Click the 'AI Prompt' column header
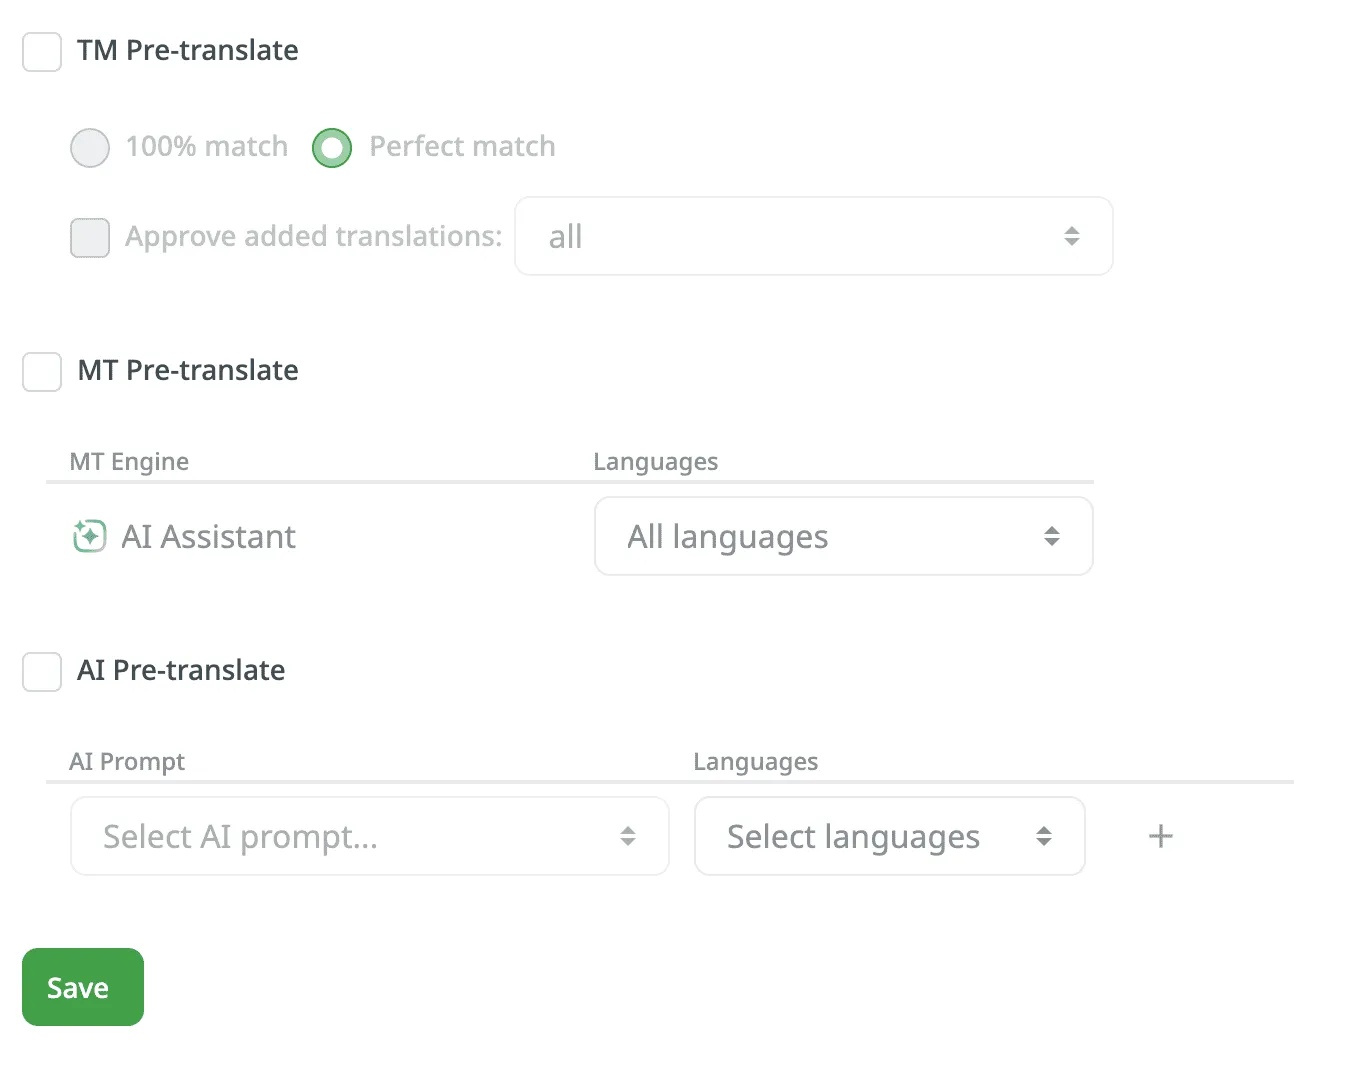This screenshot has width=1357, height=1066. pos(127,761)
